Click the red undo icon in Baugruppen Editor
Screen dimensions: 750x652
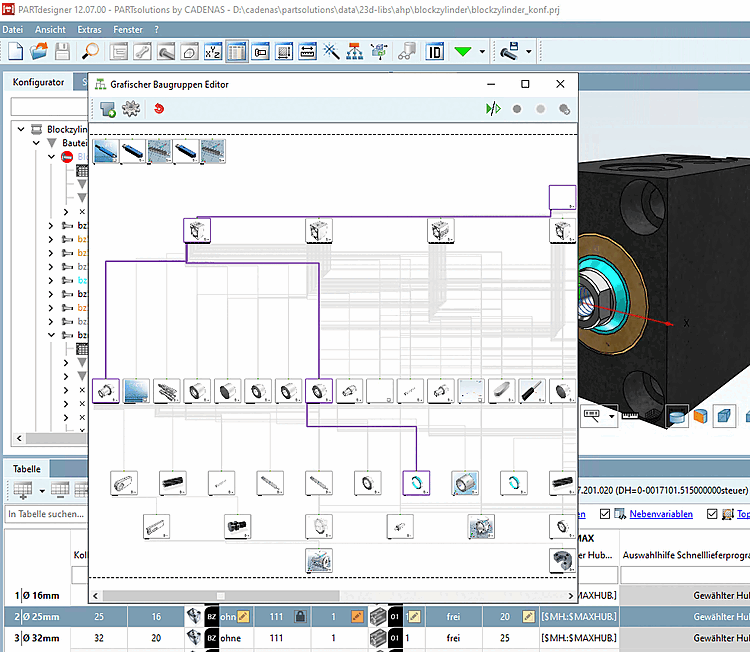pos(158,109)
